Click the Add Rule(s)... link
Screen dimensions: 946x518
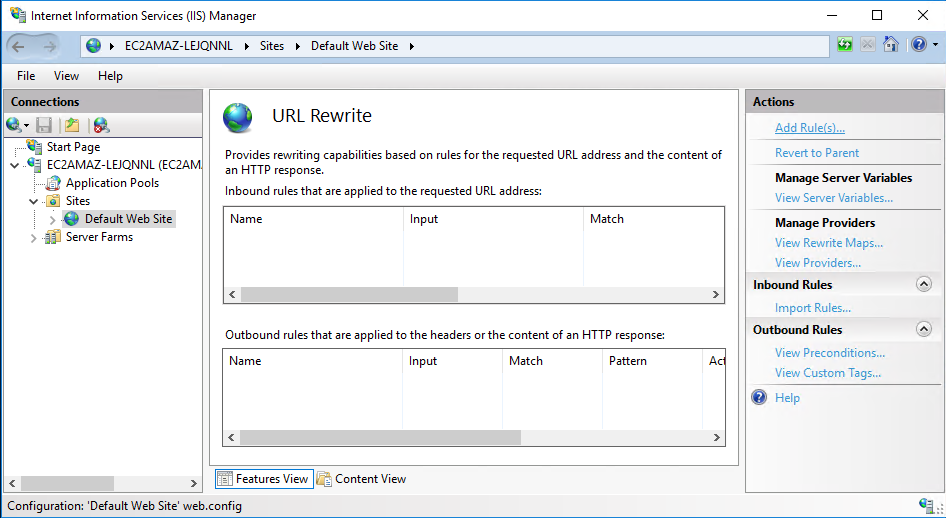click(x=809, y=128)
